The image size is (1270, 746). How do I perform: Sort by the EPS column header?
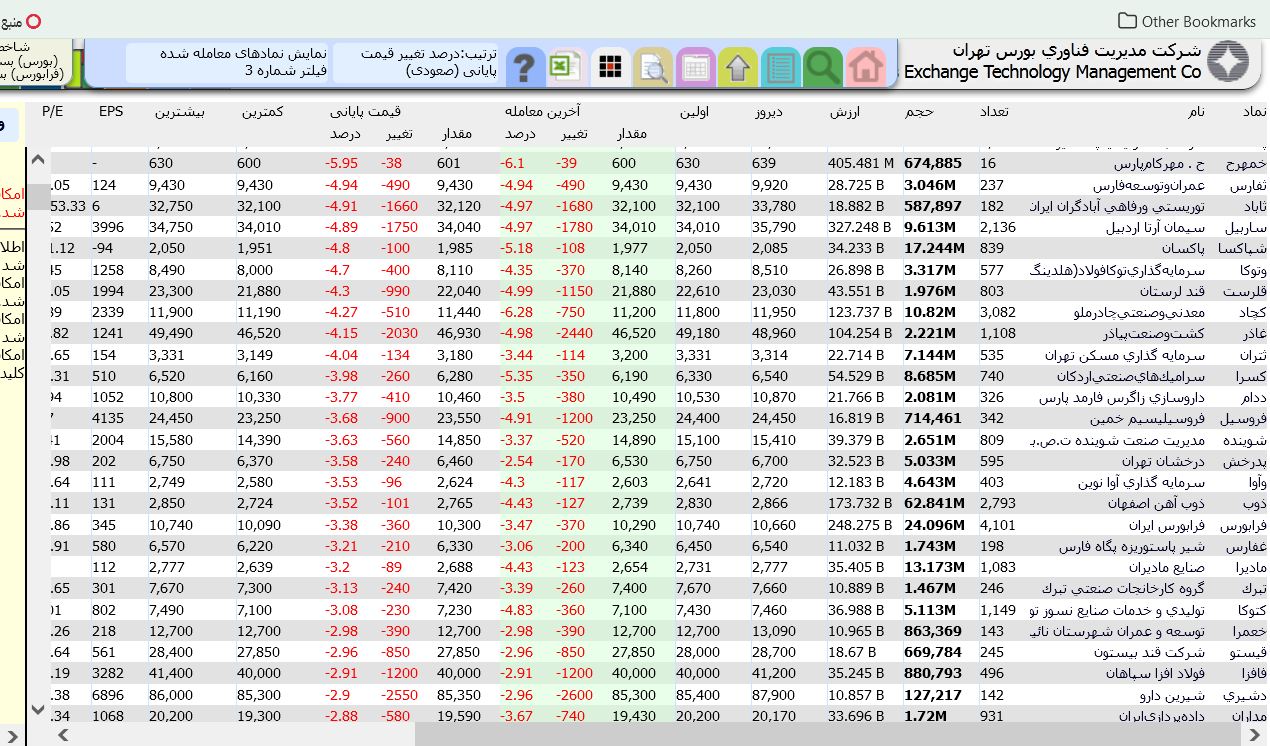click(x=111, y=111)
